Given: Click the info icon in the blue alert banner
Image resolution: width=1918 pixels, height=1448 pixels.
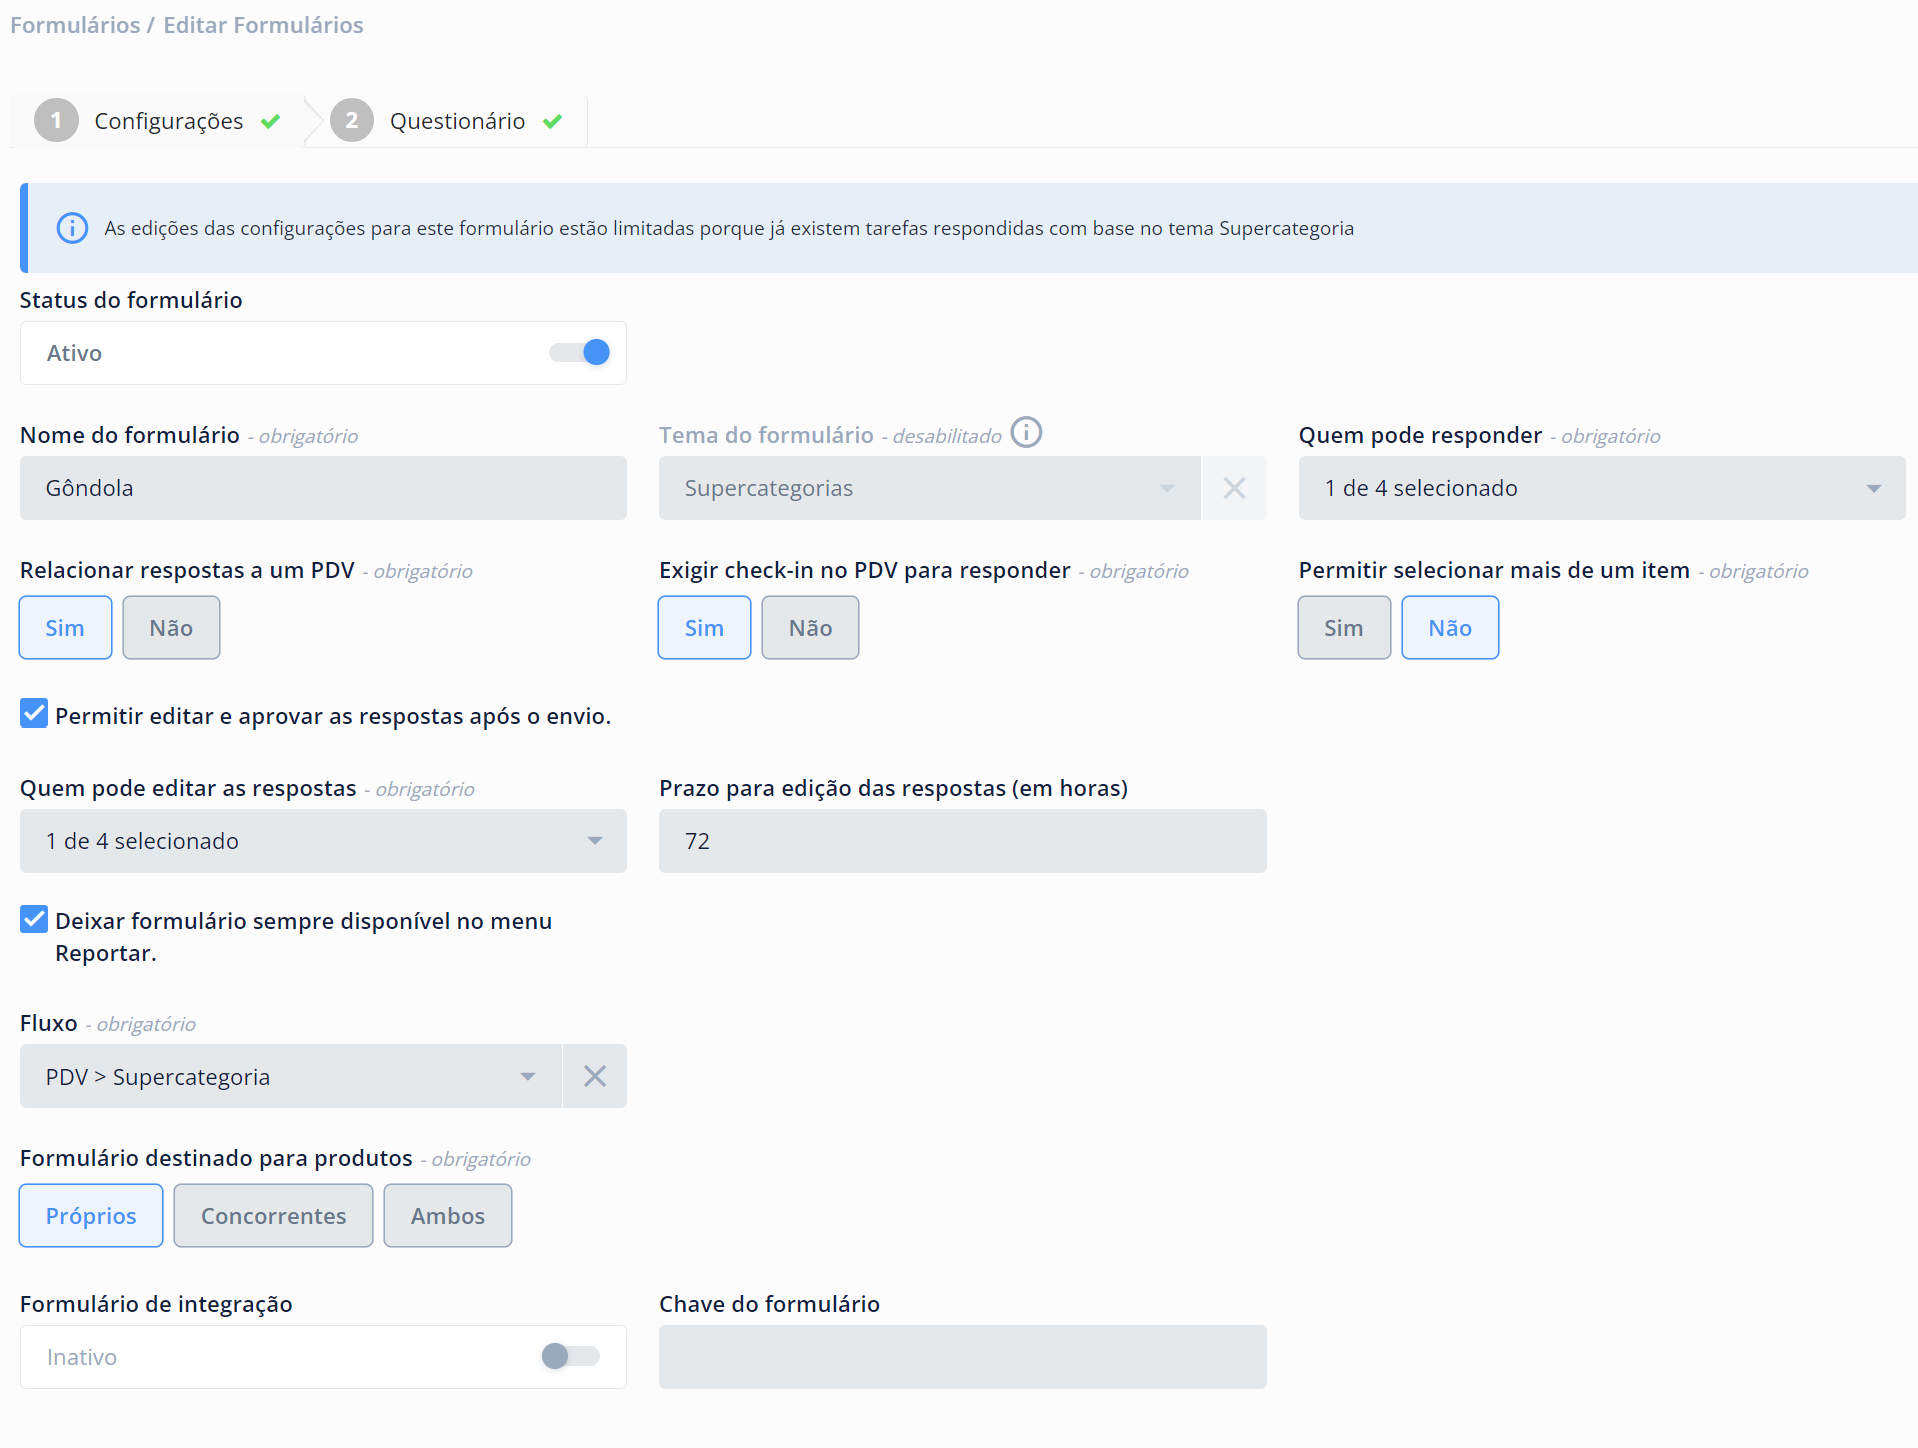Looking at the screenshot, I should (72, 228).
